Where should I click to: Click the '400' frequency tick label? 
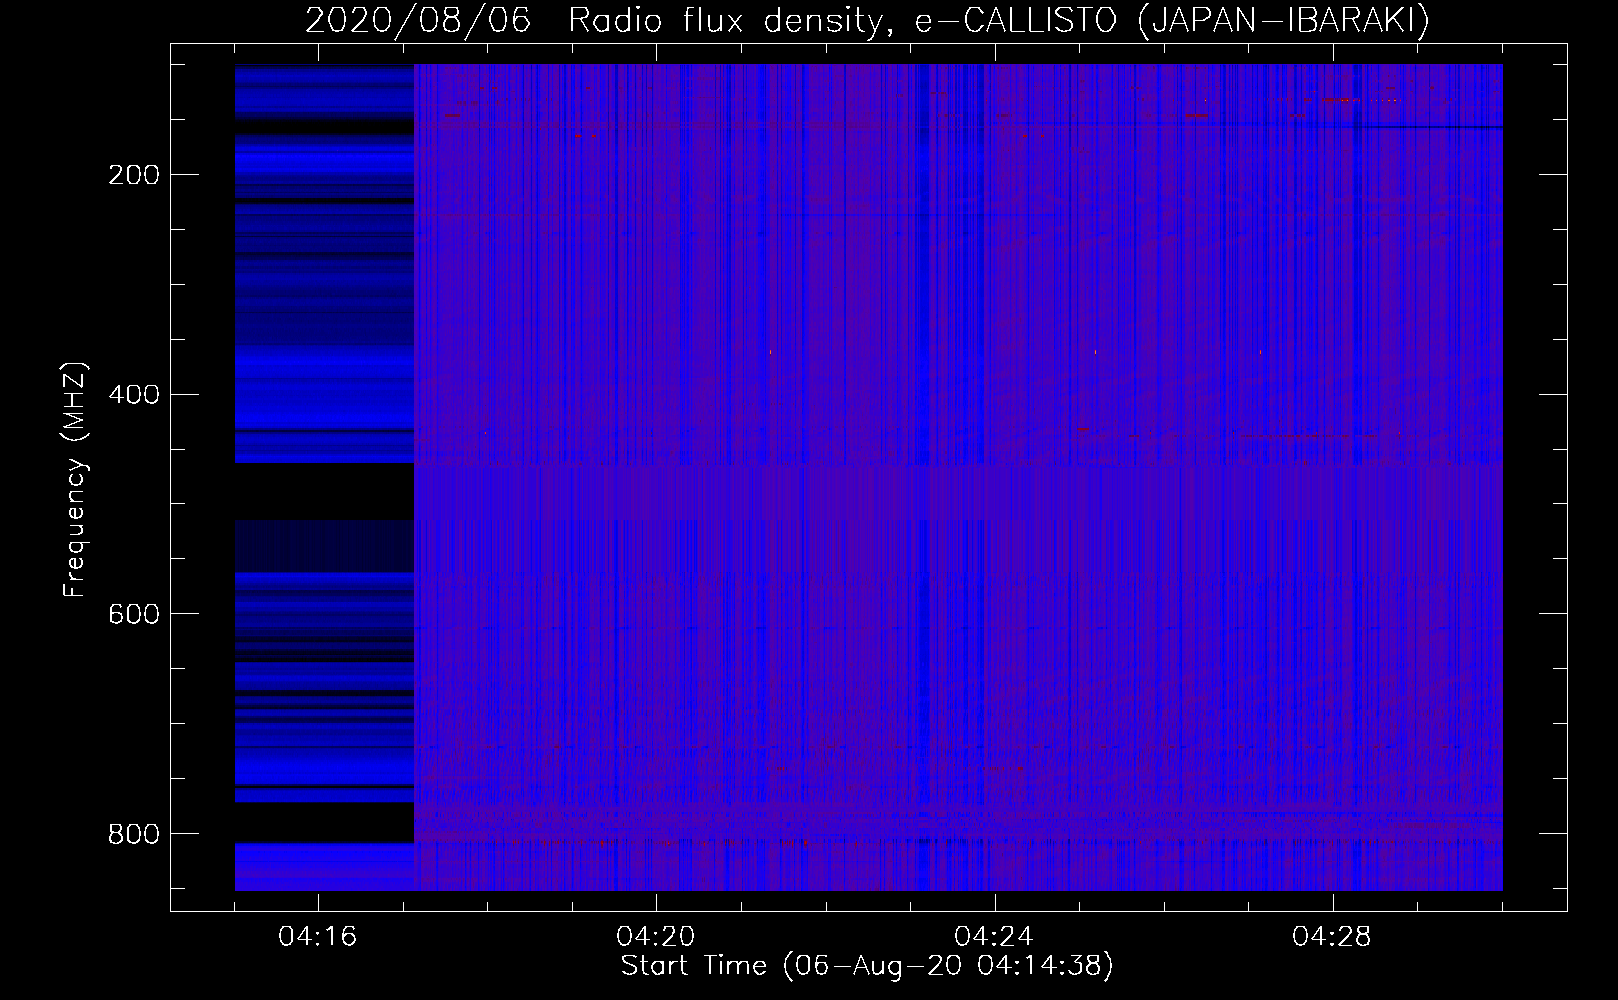pos(133,394)
